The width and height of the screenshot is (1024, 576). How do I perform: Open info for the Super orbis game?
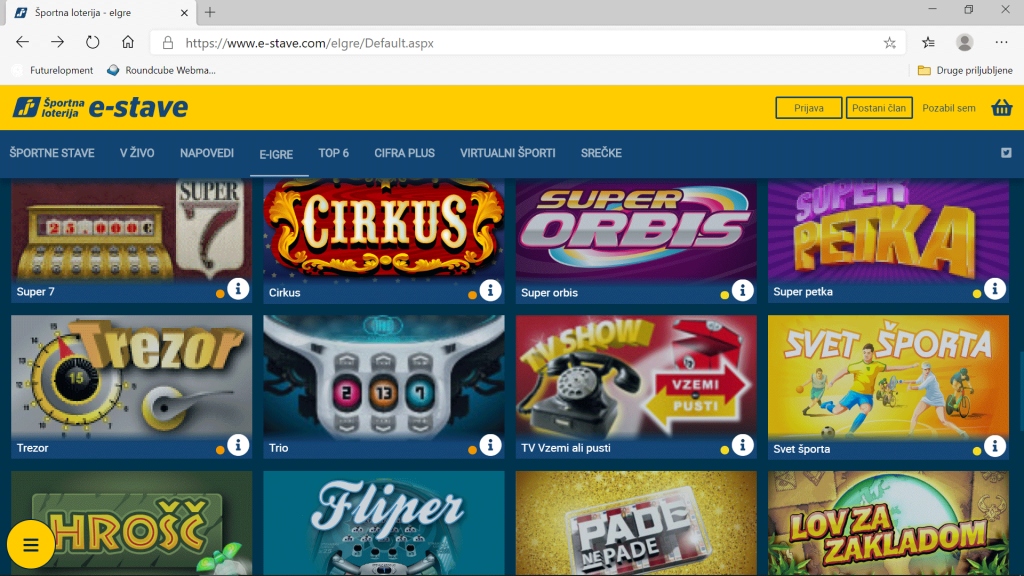pos(743,290)
